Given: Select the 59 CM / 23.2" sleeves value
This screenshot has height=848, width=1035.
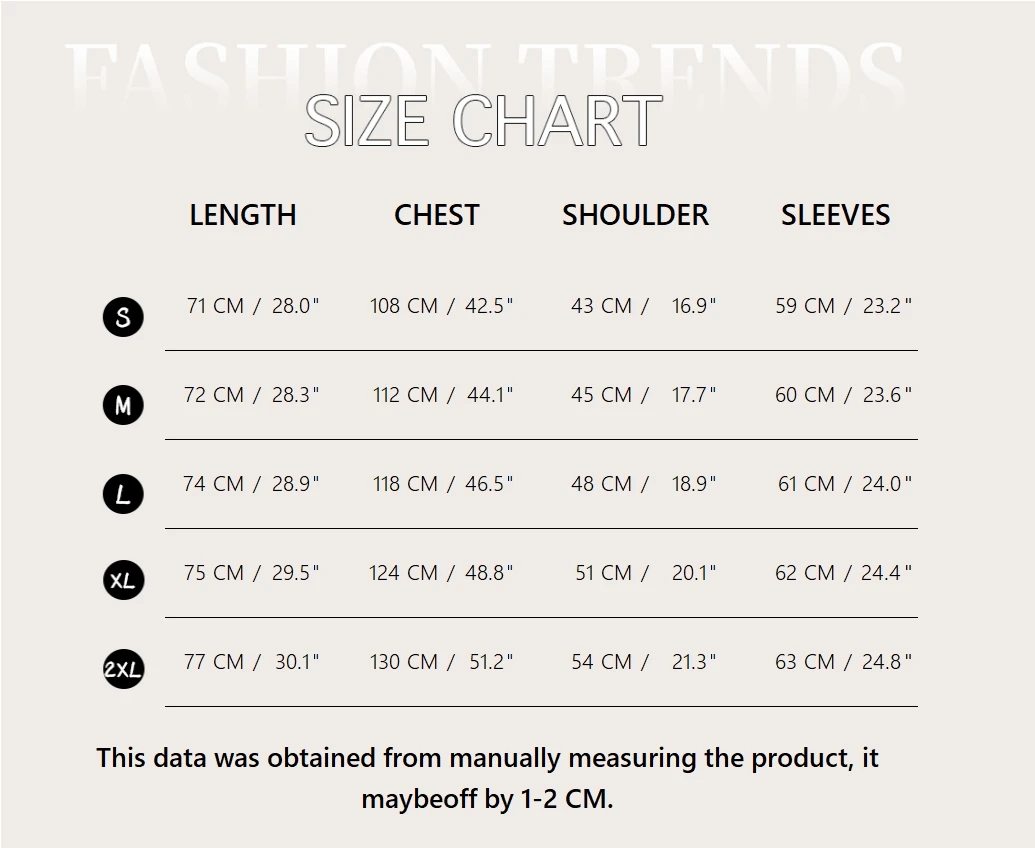Looking at the screenshot, I should point(843,306).
